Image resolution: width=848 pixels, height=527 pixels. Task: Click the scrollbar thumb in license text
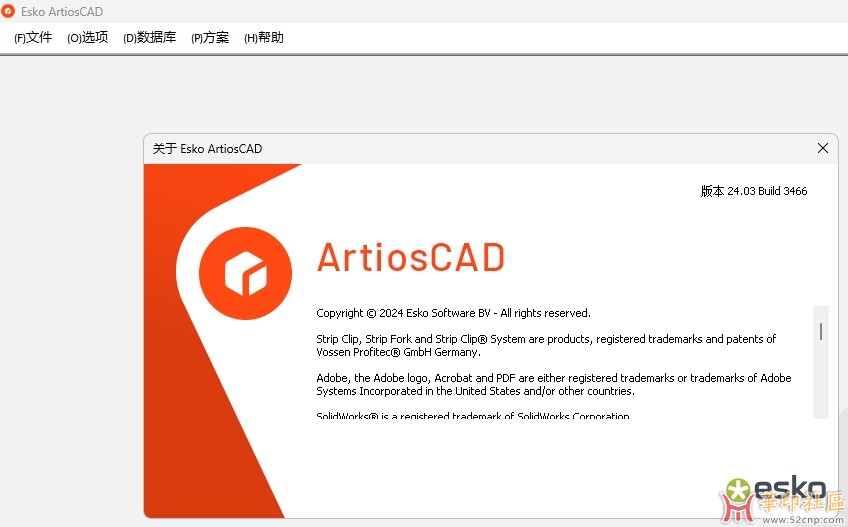pyautogui.click(x=820, y=332)
